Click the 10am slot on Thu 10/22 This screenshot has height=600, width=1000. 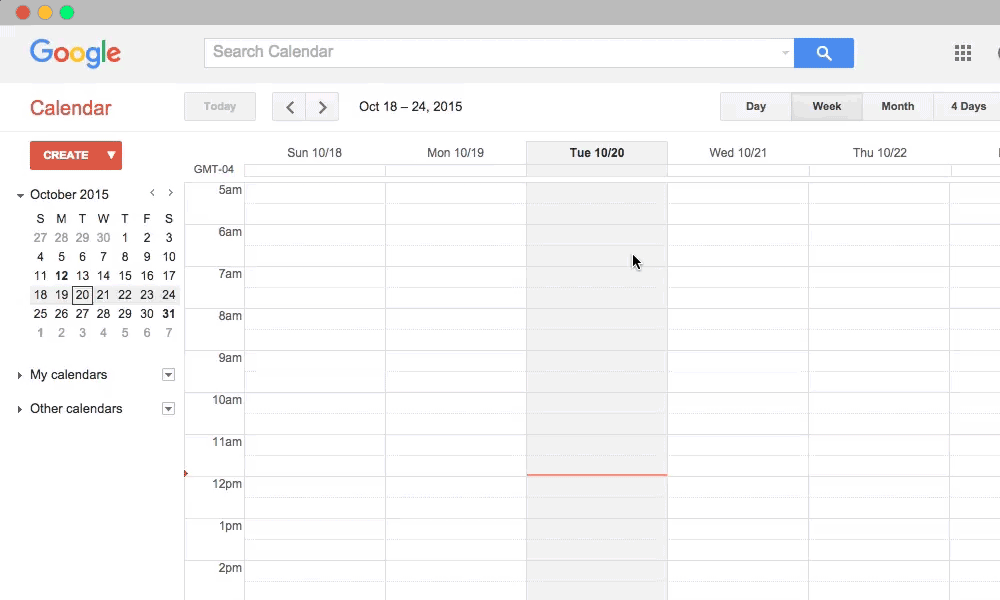click(879, 413)
